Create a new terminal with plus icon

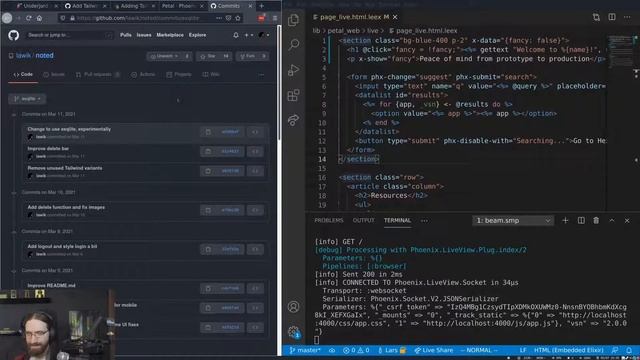point(565,220)
